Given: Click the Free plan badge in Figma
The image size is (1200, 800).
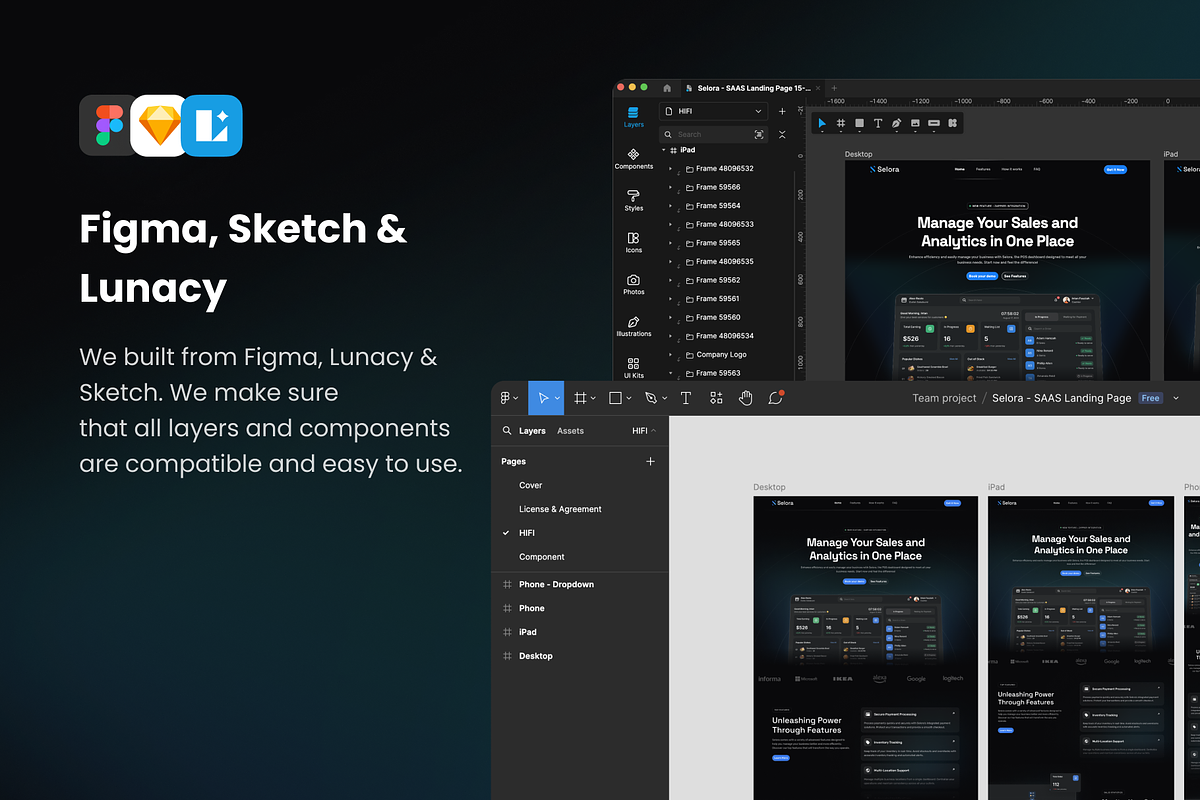Looking at the screenshot, I should click(1150, 398).
